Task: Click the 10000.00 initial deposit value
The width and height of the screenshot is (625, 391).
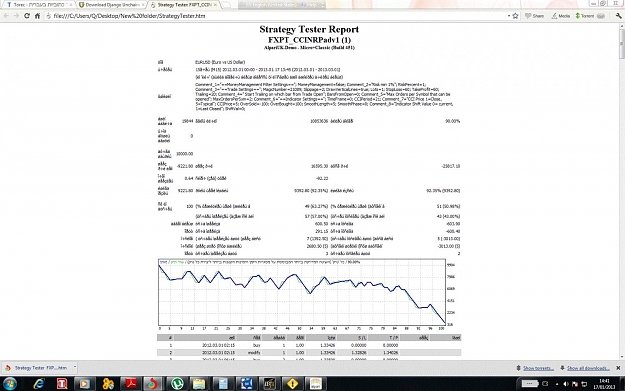Action: 185,154
